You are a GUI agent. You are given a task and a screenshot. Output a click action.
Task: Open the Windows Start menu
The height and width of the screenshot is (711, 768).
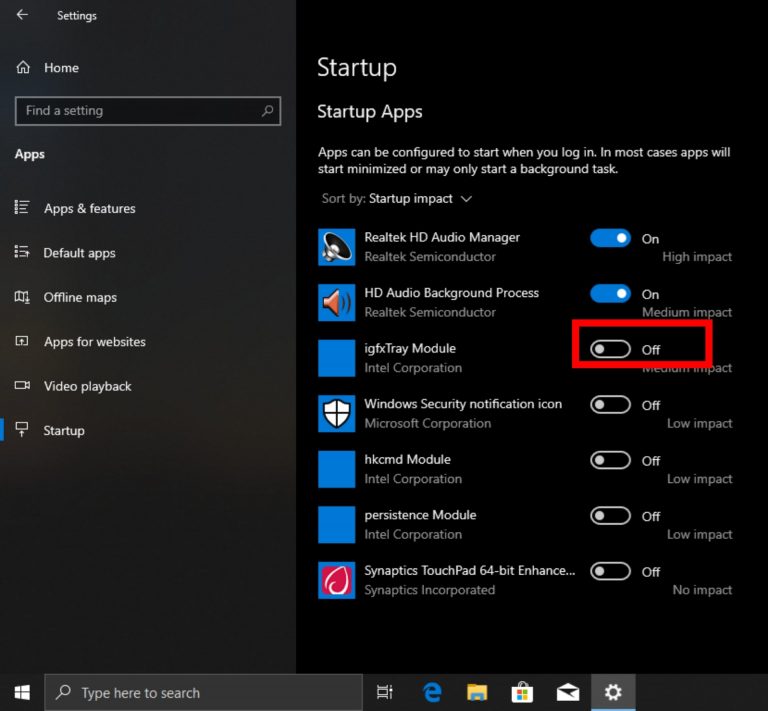(22, 692)
